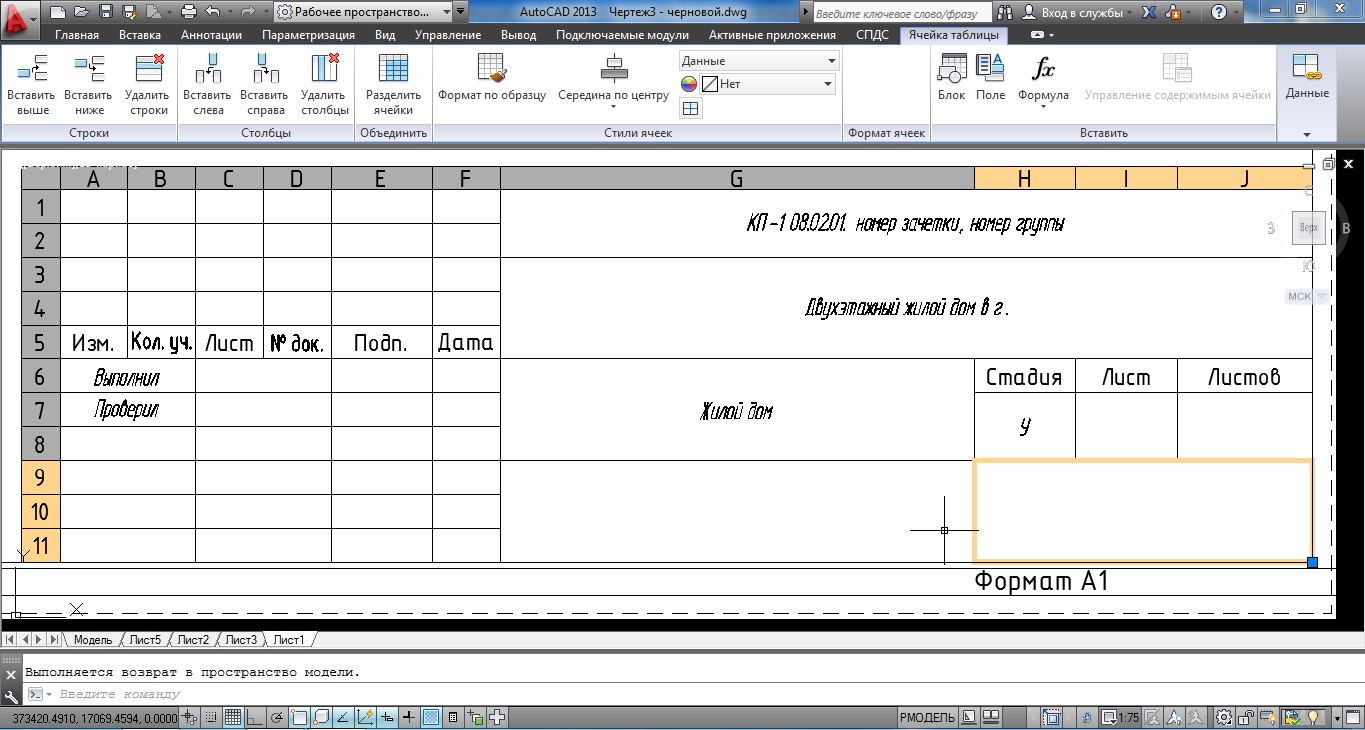
Task: Expand the Формула dropdown
Action: (1043, 106)
